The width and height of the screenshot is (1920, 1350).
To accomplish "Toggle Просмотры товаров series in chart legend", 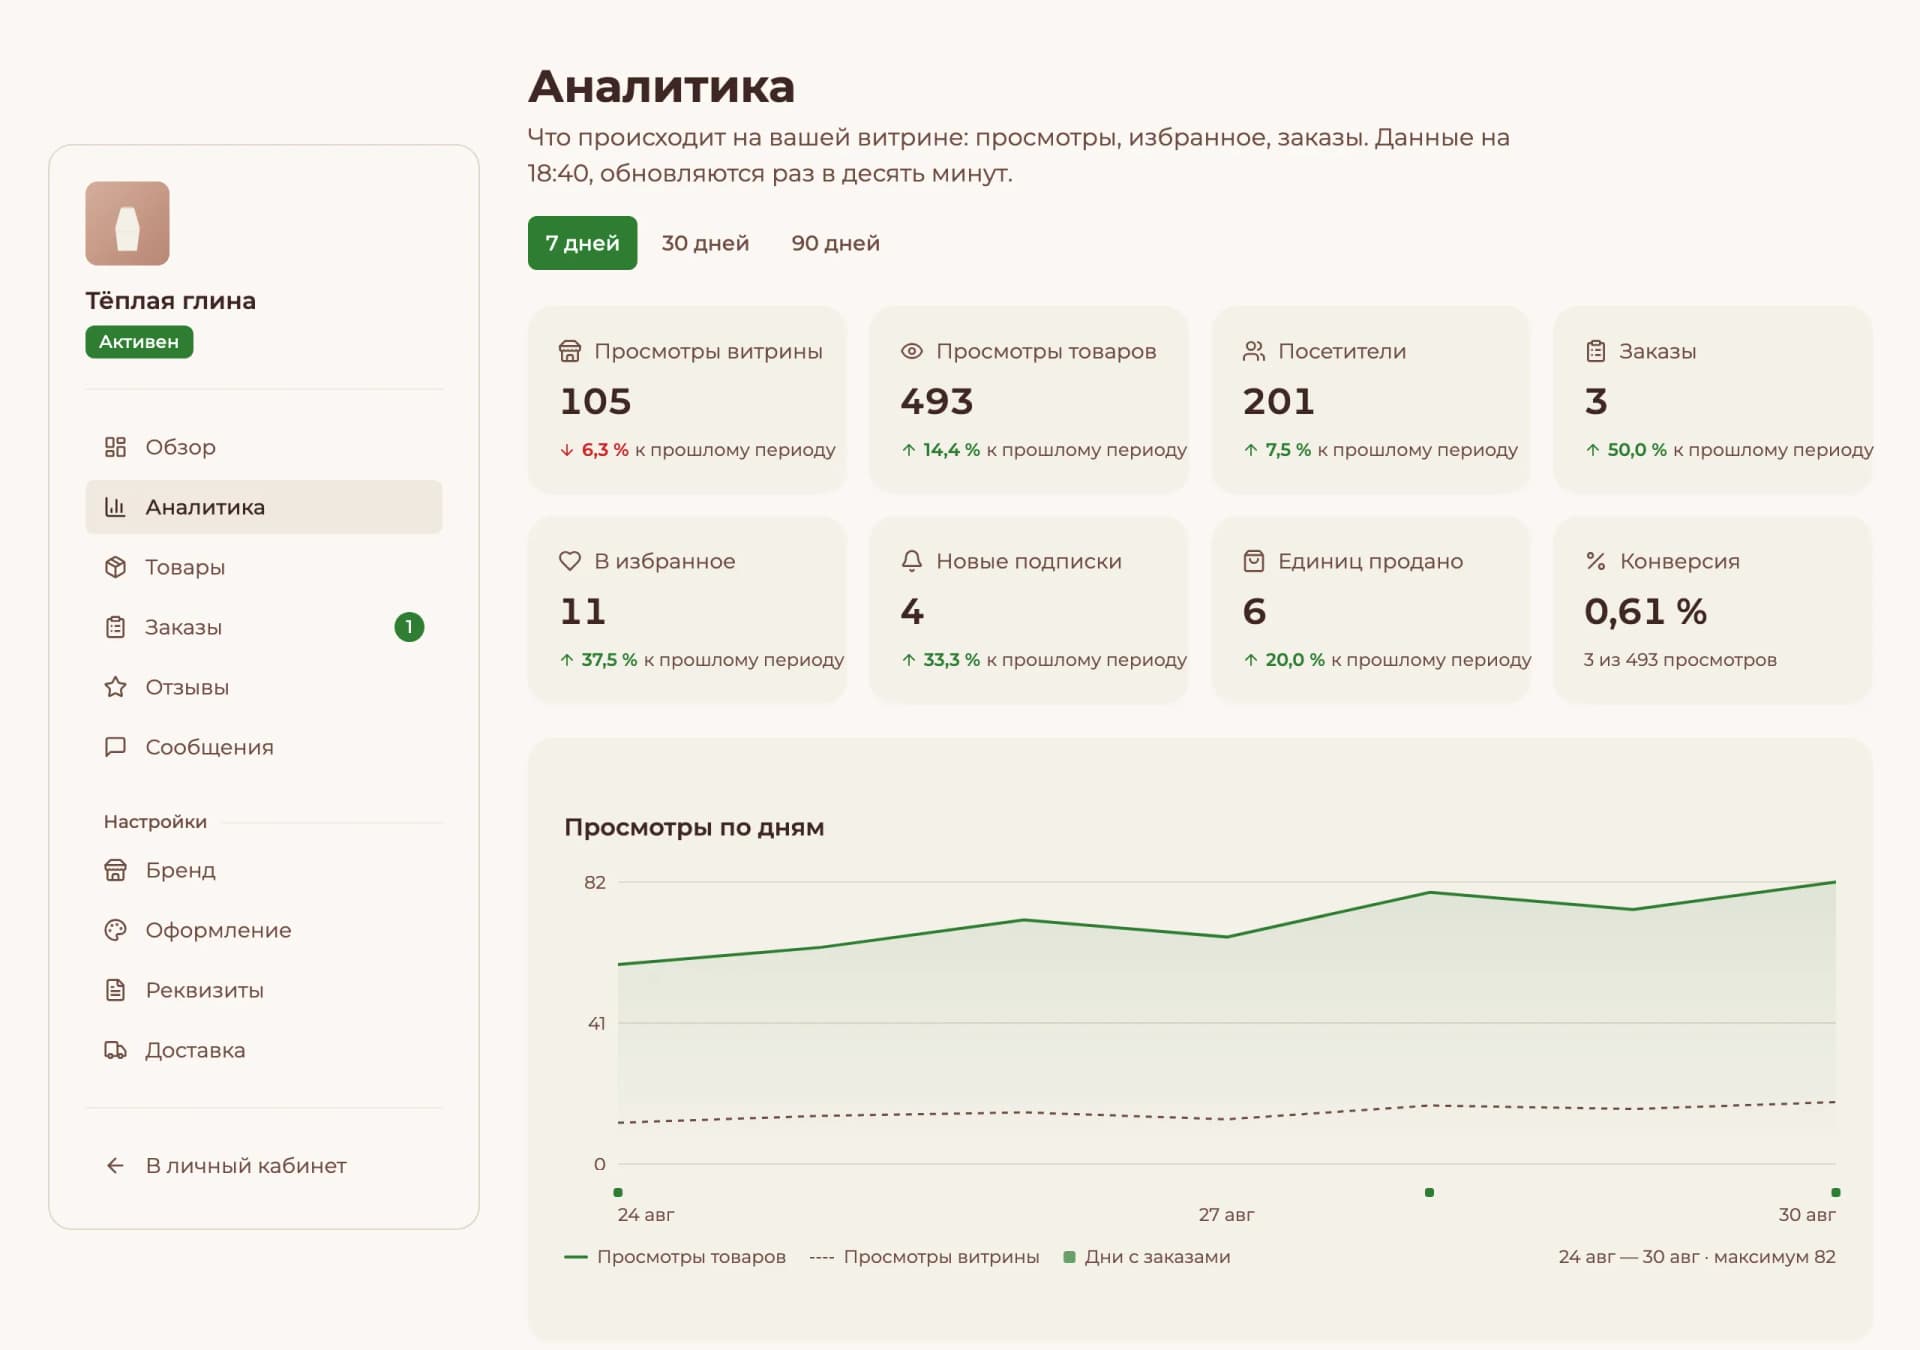I will [x=675, y=1257].
